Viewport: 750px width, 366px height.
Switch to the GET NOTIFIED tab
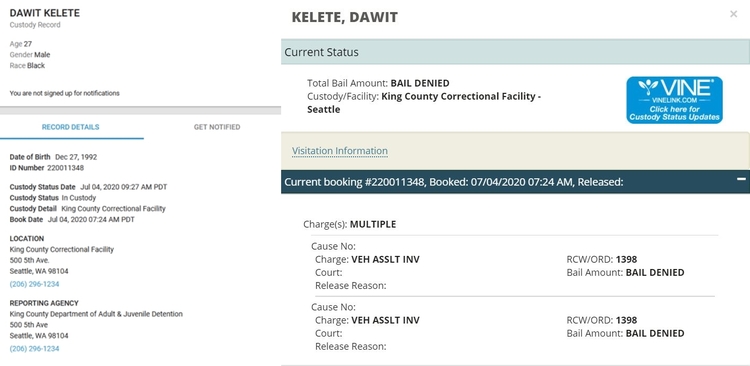tap(217, 127)
